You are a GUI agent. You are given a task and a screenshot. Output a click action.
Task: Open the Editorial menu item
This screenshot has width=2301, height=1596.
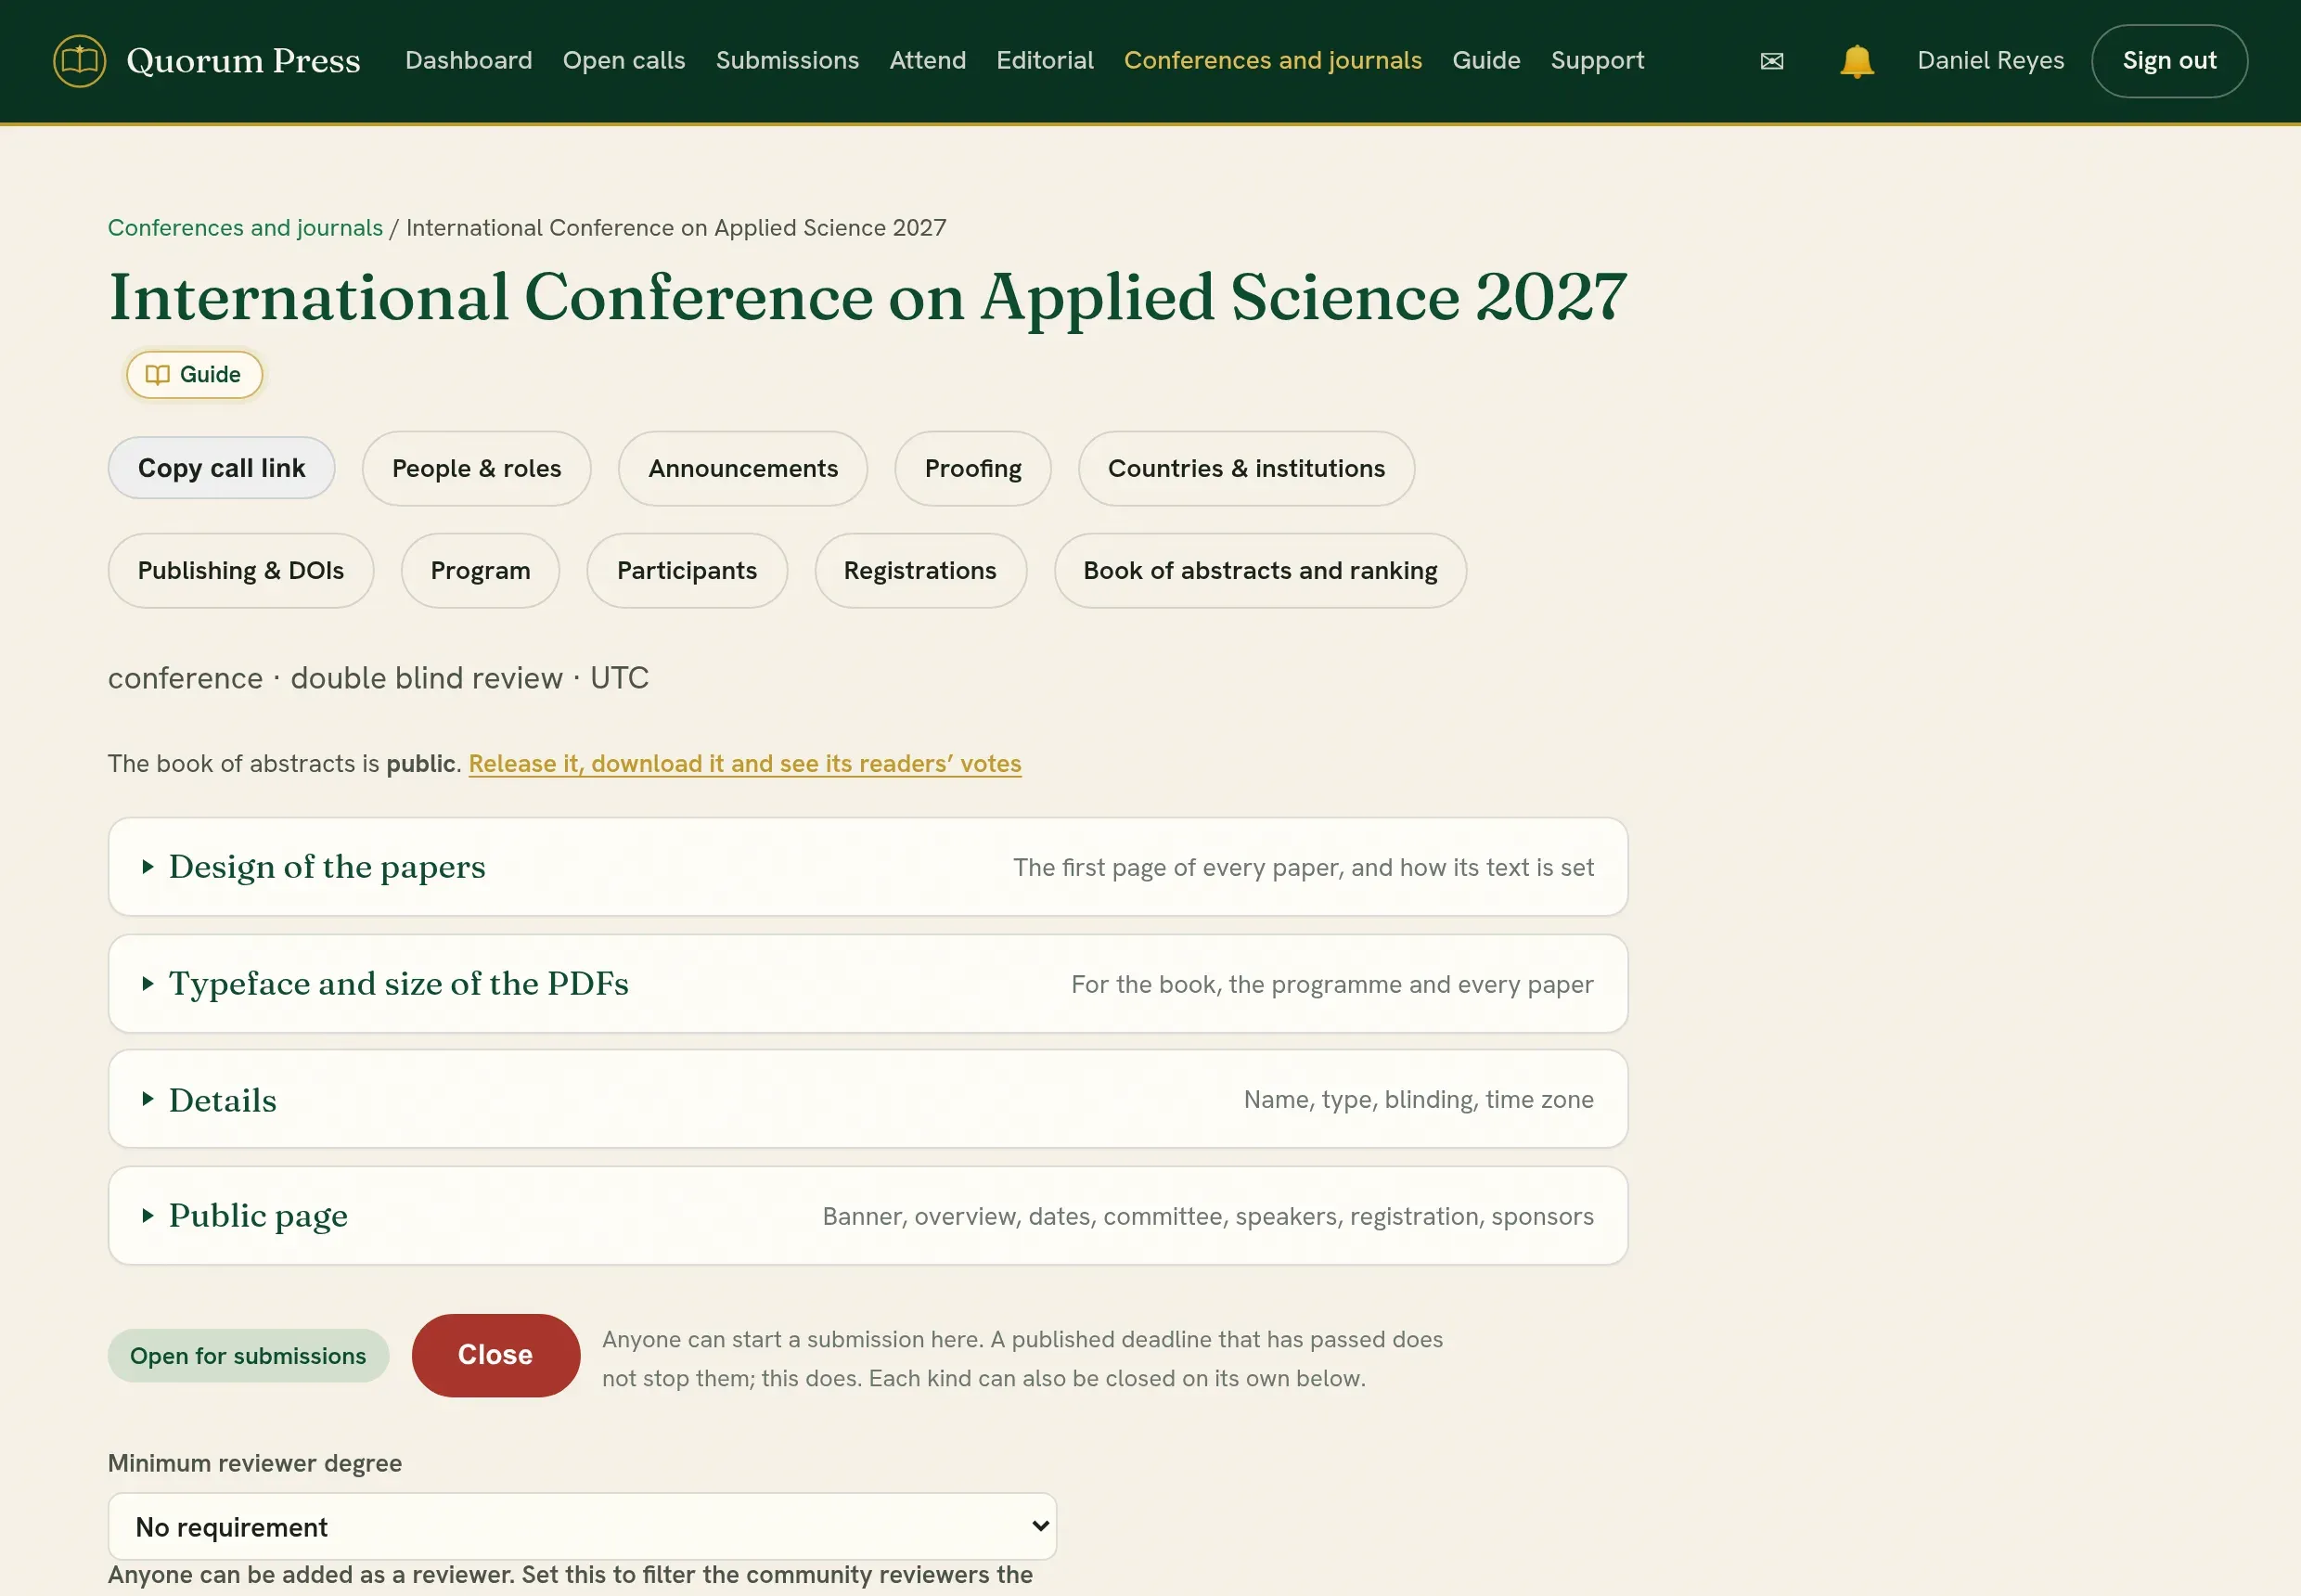[1044, 61]
